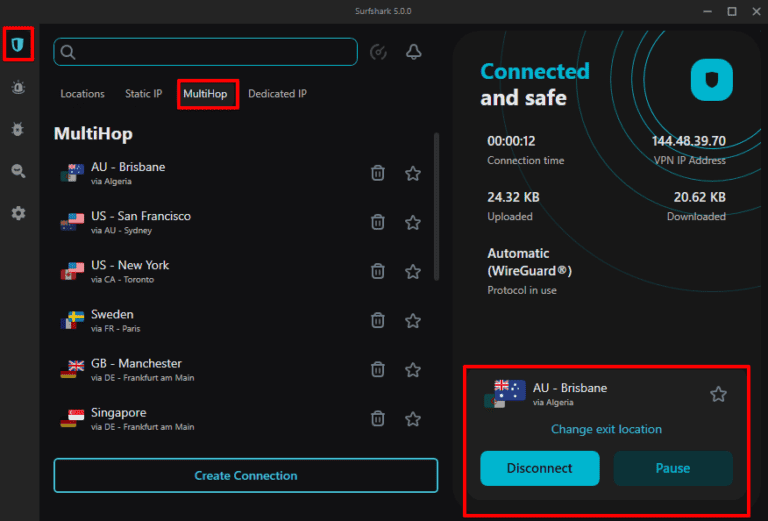This screenshot has width=768, height=521.
Task: Select GB - Manchester via Frankfurt
Action: click(x=240, y=370)
